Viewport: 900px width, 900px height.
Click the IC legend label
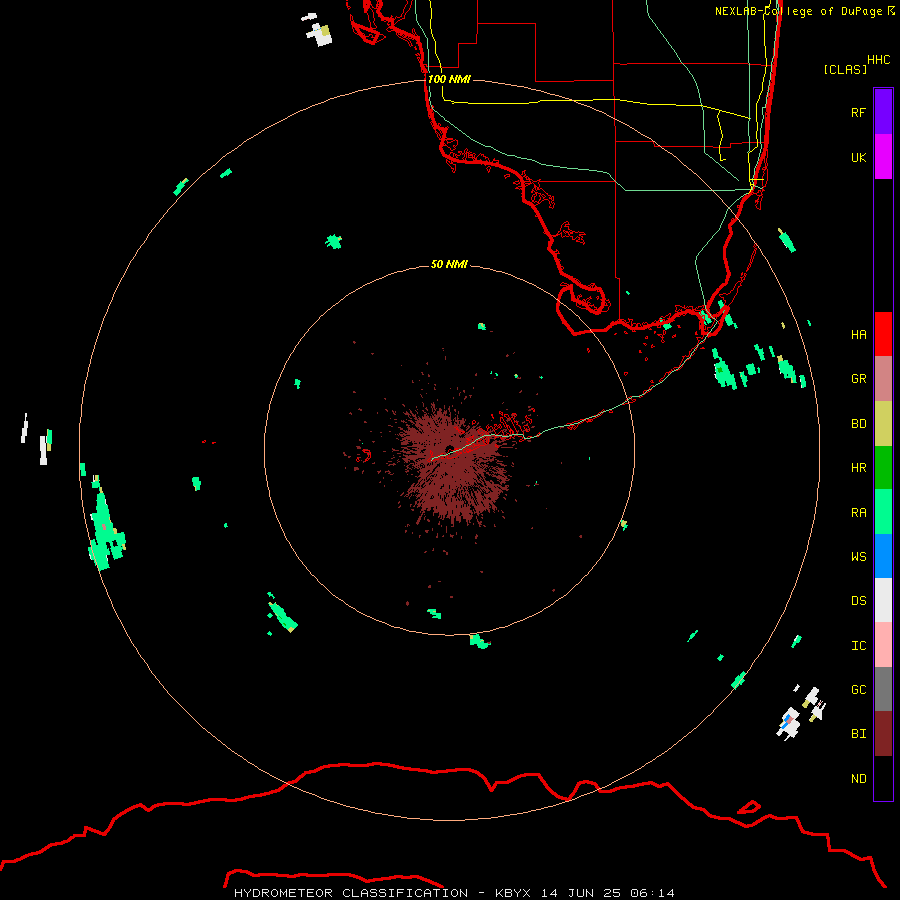[x=858, y=646]
